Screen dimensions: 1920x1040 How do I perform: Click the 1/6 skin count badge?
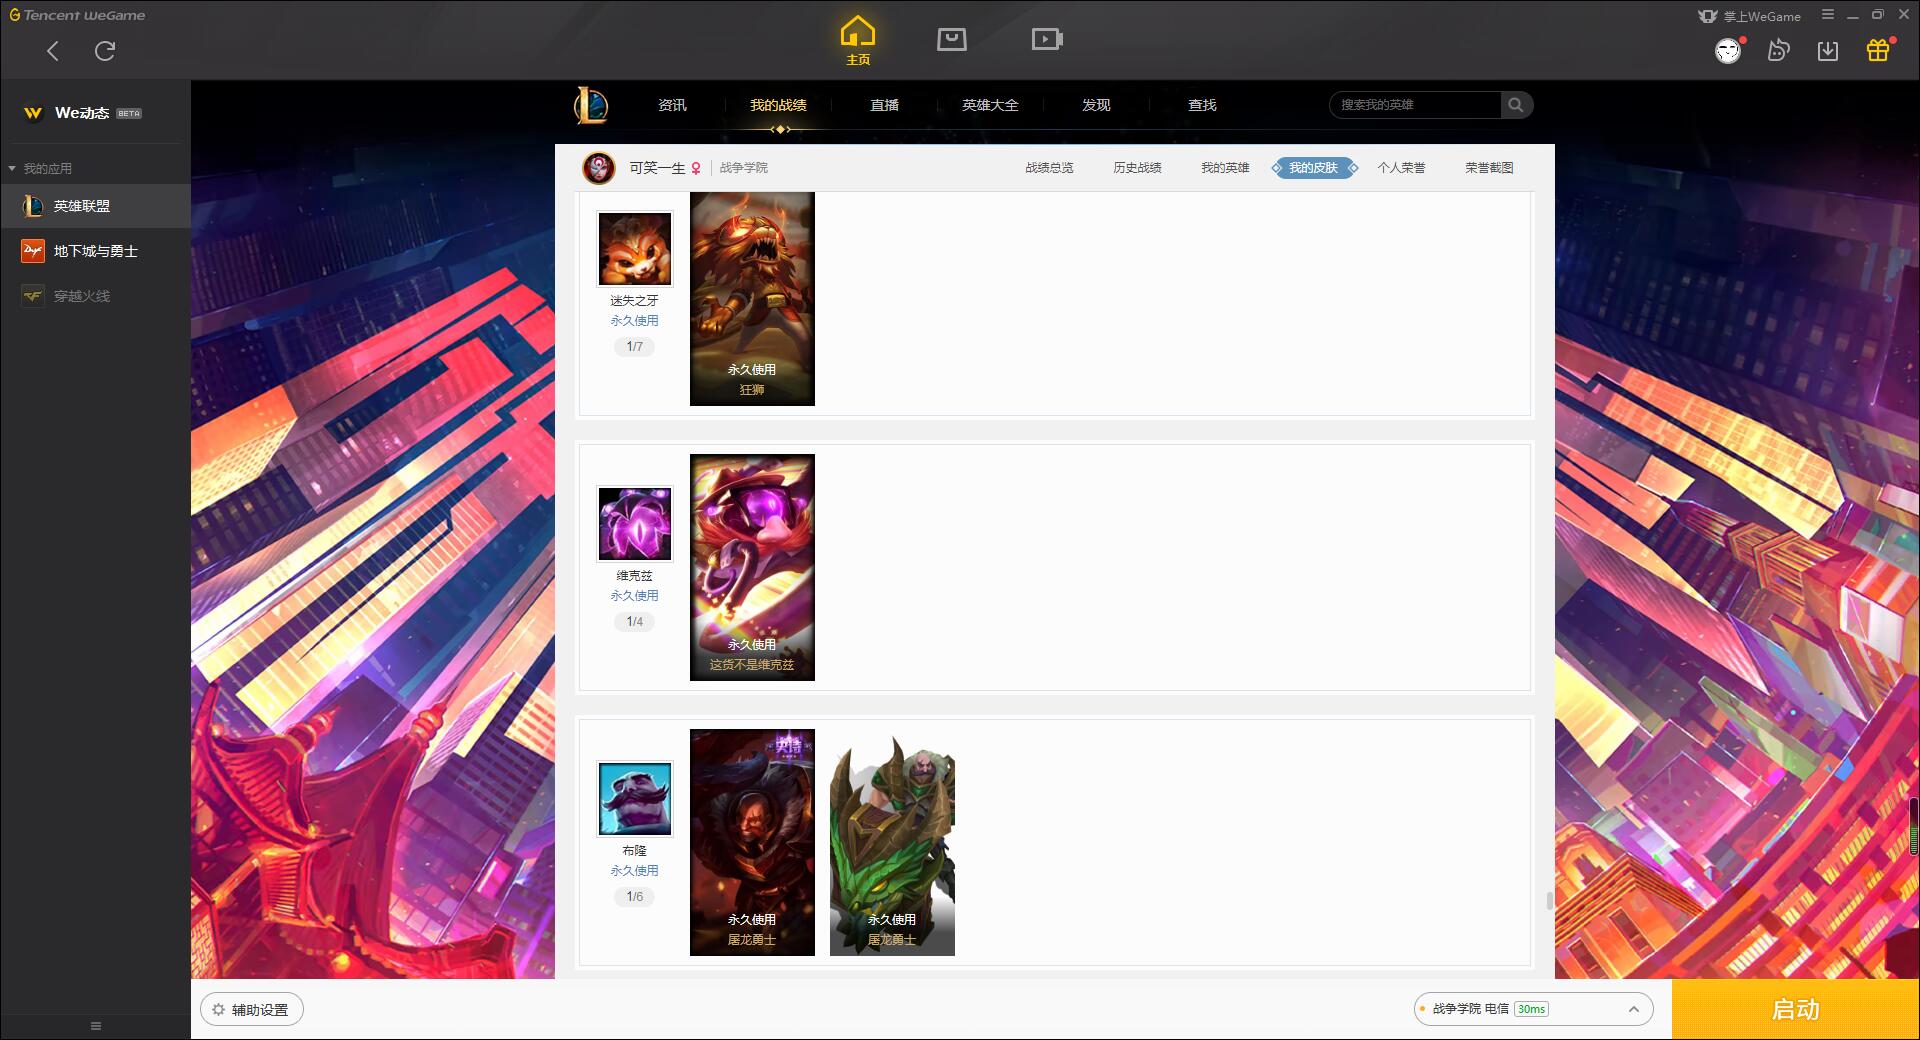pyautogui.click(x=635, y=897)
